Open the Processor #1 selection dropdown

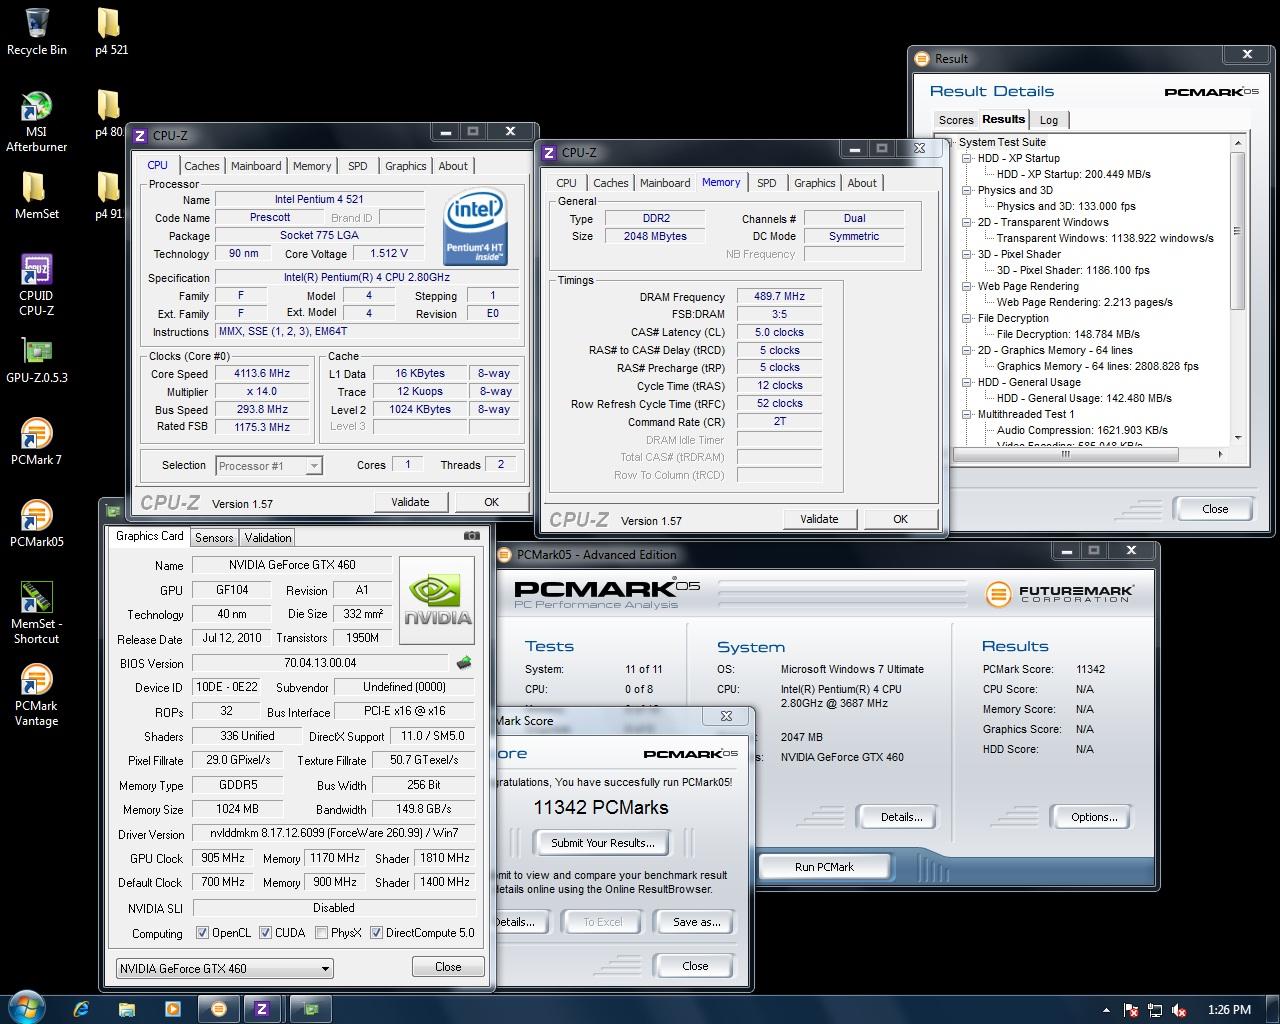269,465
